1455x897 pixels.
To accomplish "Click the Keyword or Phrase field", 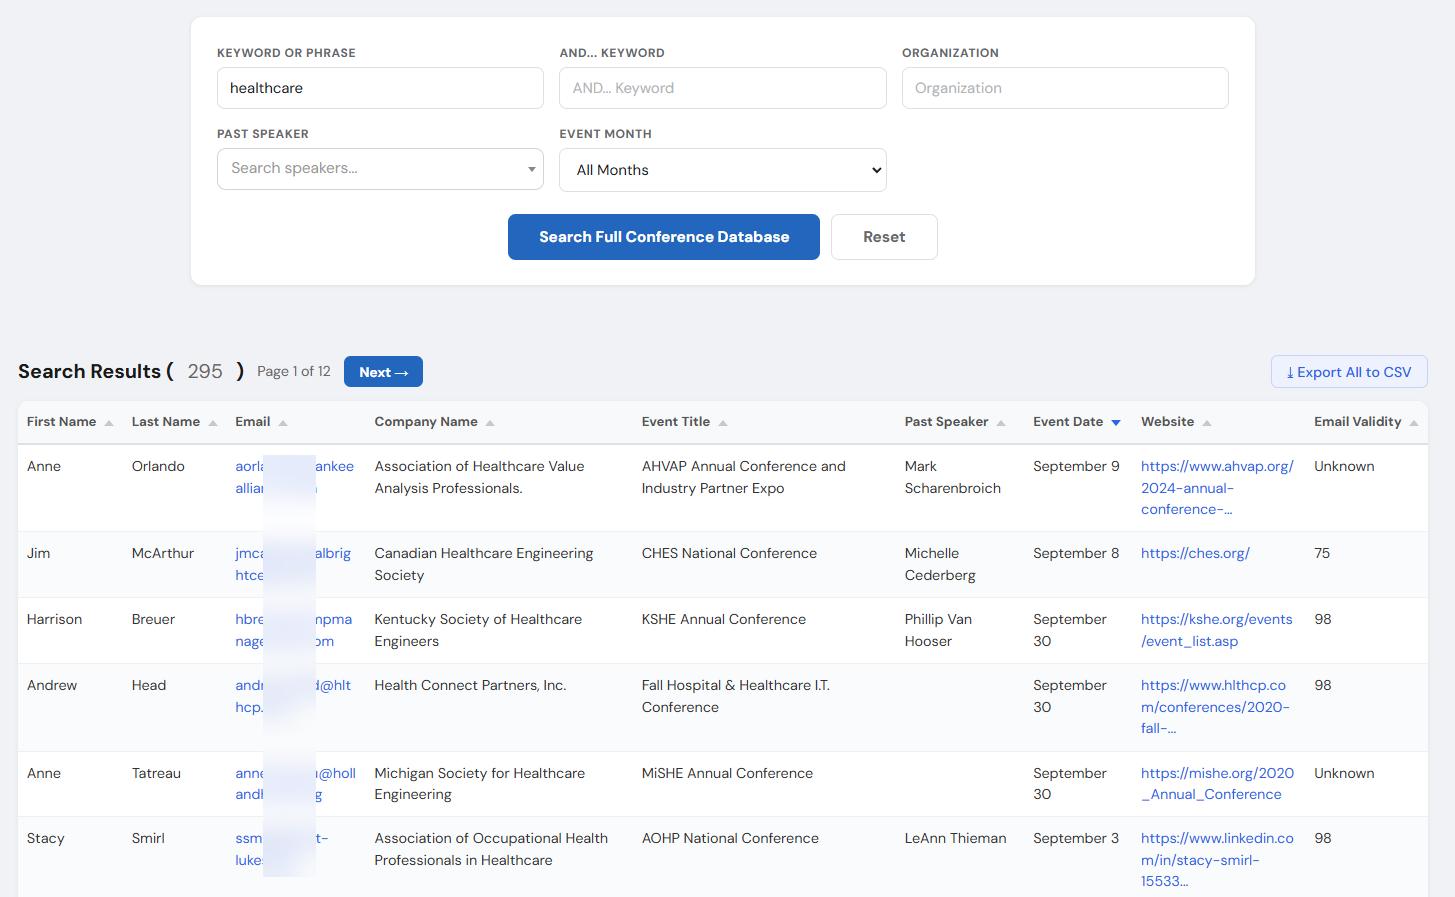I will tap(380, 88).
